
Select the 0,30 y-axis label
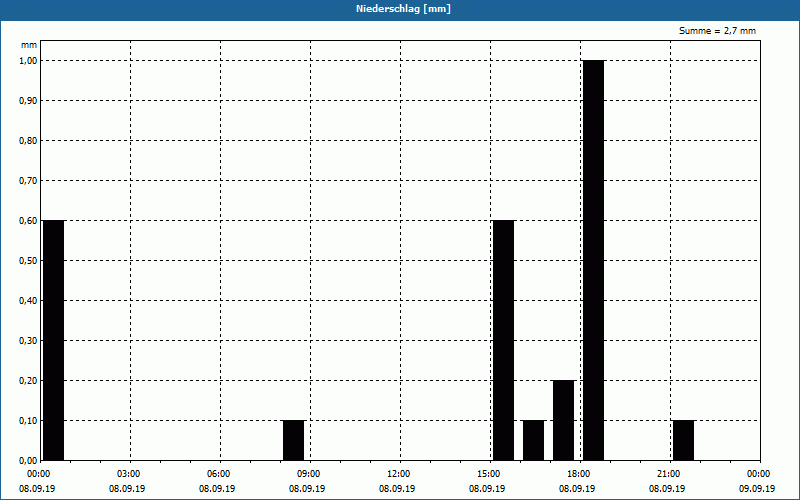(28, 340)
